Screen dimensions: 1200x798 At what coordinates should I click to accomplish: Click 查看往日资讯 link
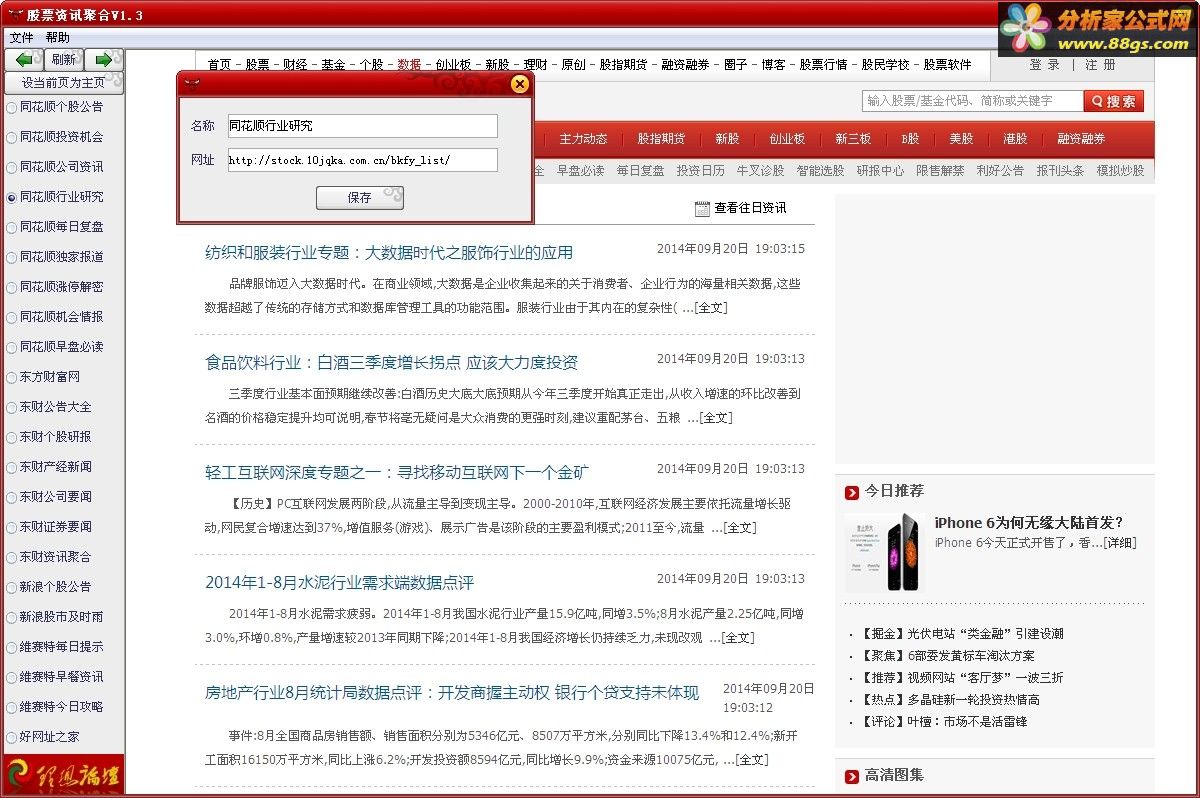tap(750, 208)
